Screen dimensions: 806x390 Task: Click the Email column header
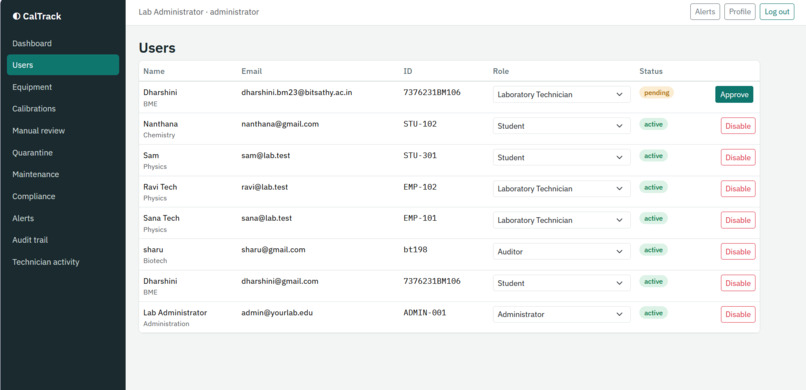click(x=251, y=71)
